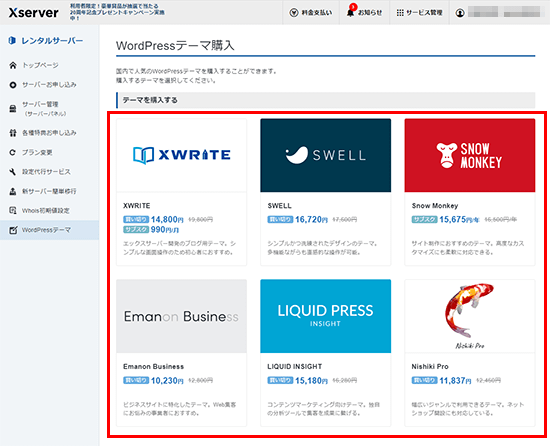550x446 pixels.
Task: Click the gift icon for 各種特典お申し込み
Action: [x=13, y=133]
